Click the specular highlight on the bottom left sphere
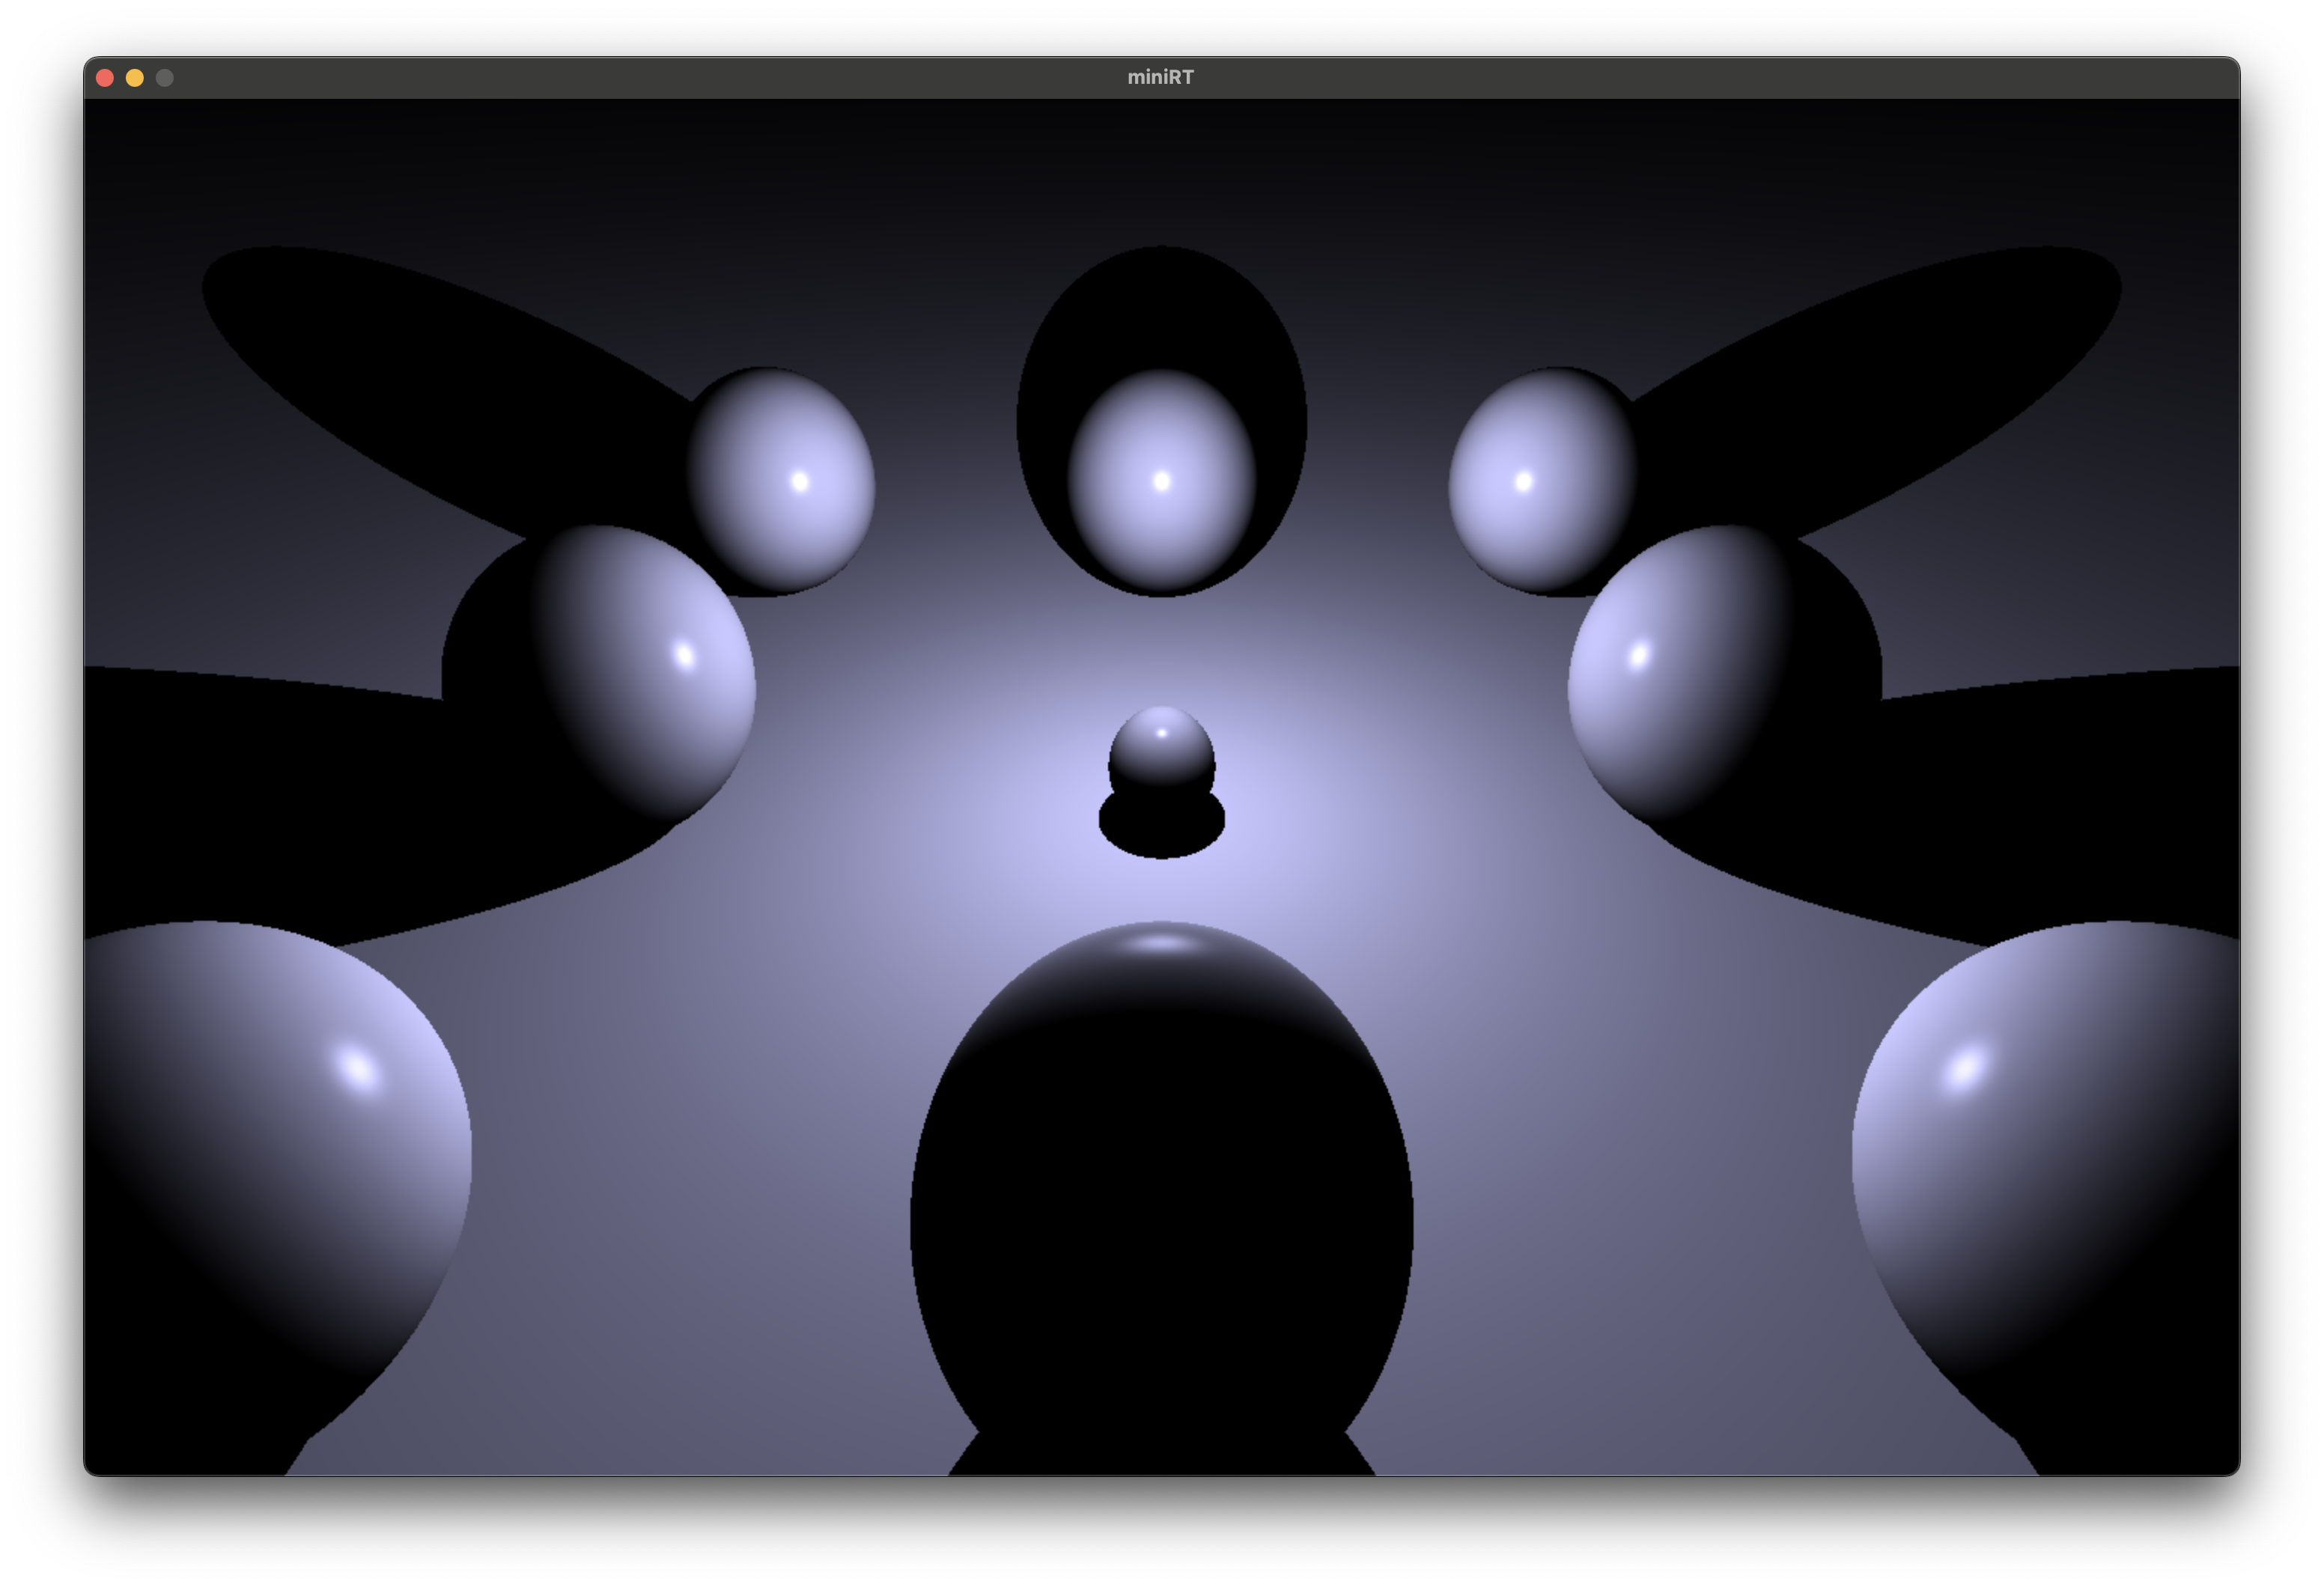 [357, 1066]
